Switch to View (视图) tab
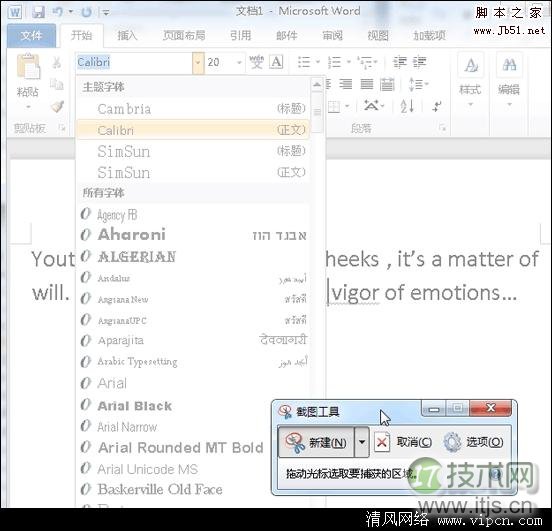 tap(378, 35)
